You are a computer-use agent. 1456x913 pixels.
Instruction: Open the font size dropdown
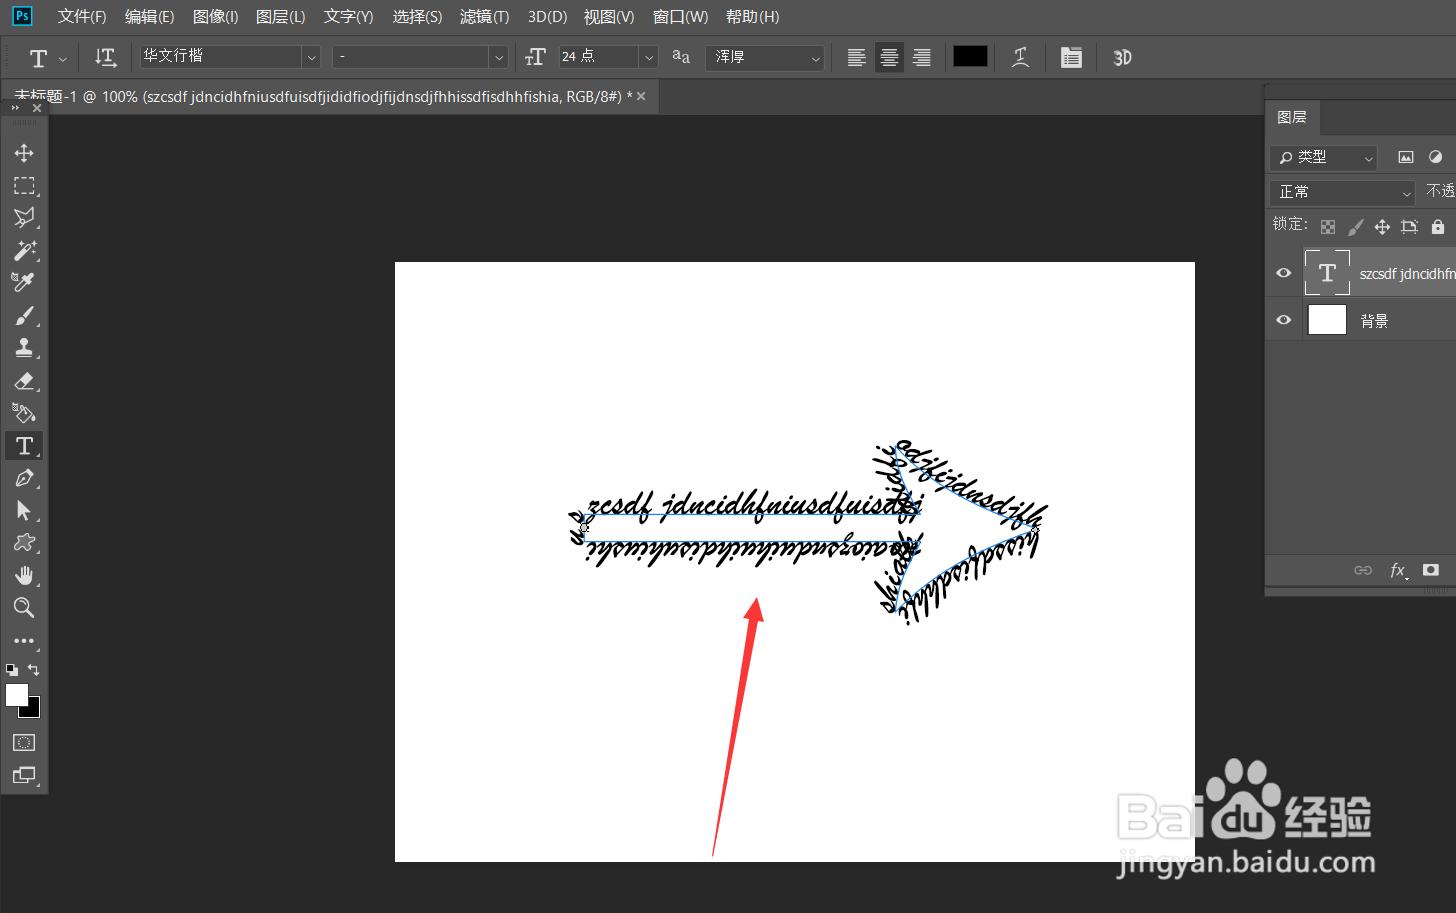[647, 57]
